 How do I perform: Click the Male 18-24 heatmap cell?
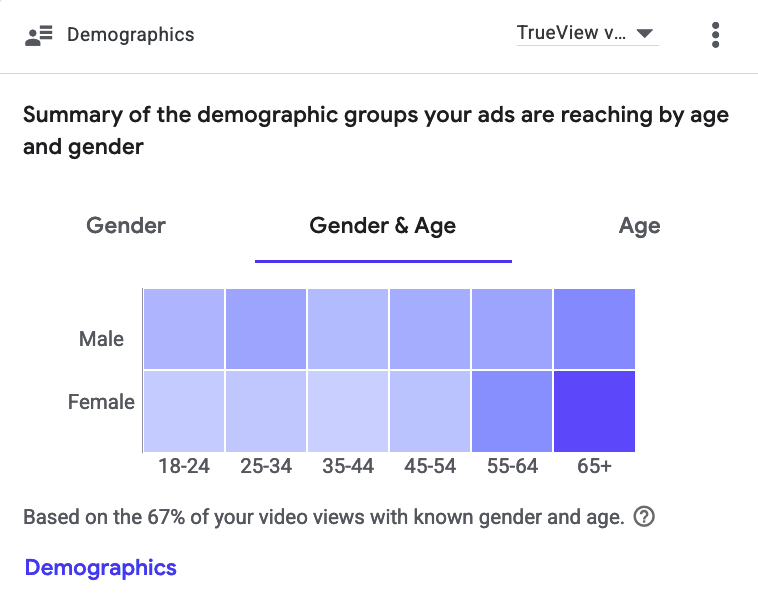tap(184, 329)
